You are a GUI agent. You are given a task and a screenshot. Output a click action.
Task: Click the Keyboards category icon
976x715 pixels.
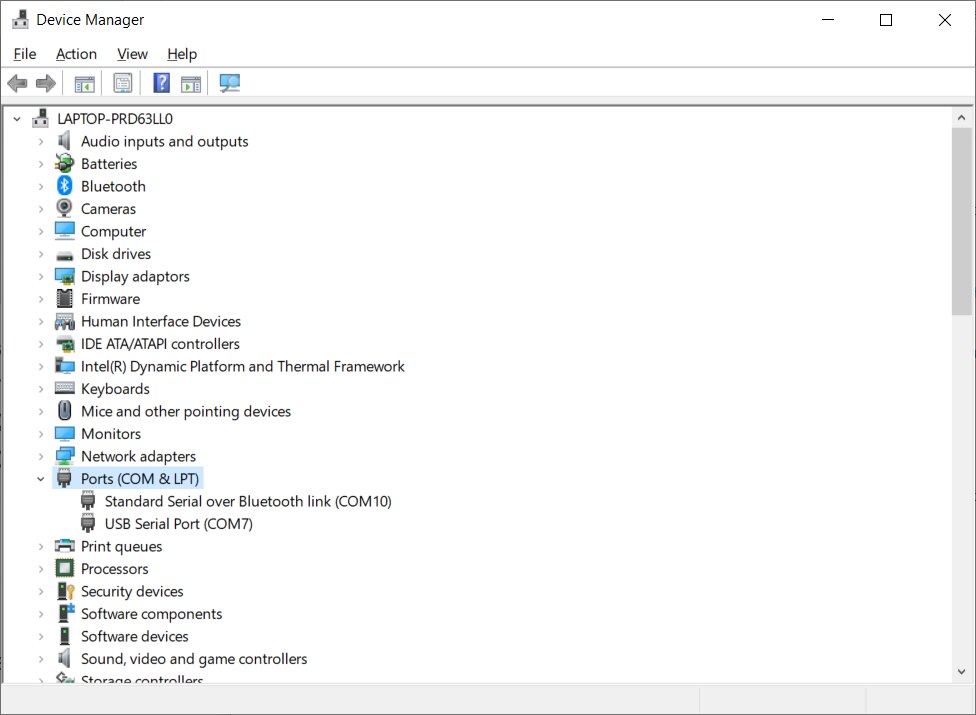click(65, 388)
